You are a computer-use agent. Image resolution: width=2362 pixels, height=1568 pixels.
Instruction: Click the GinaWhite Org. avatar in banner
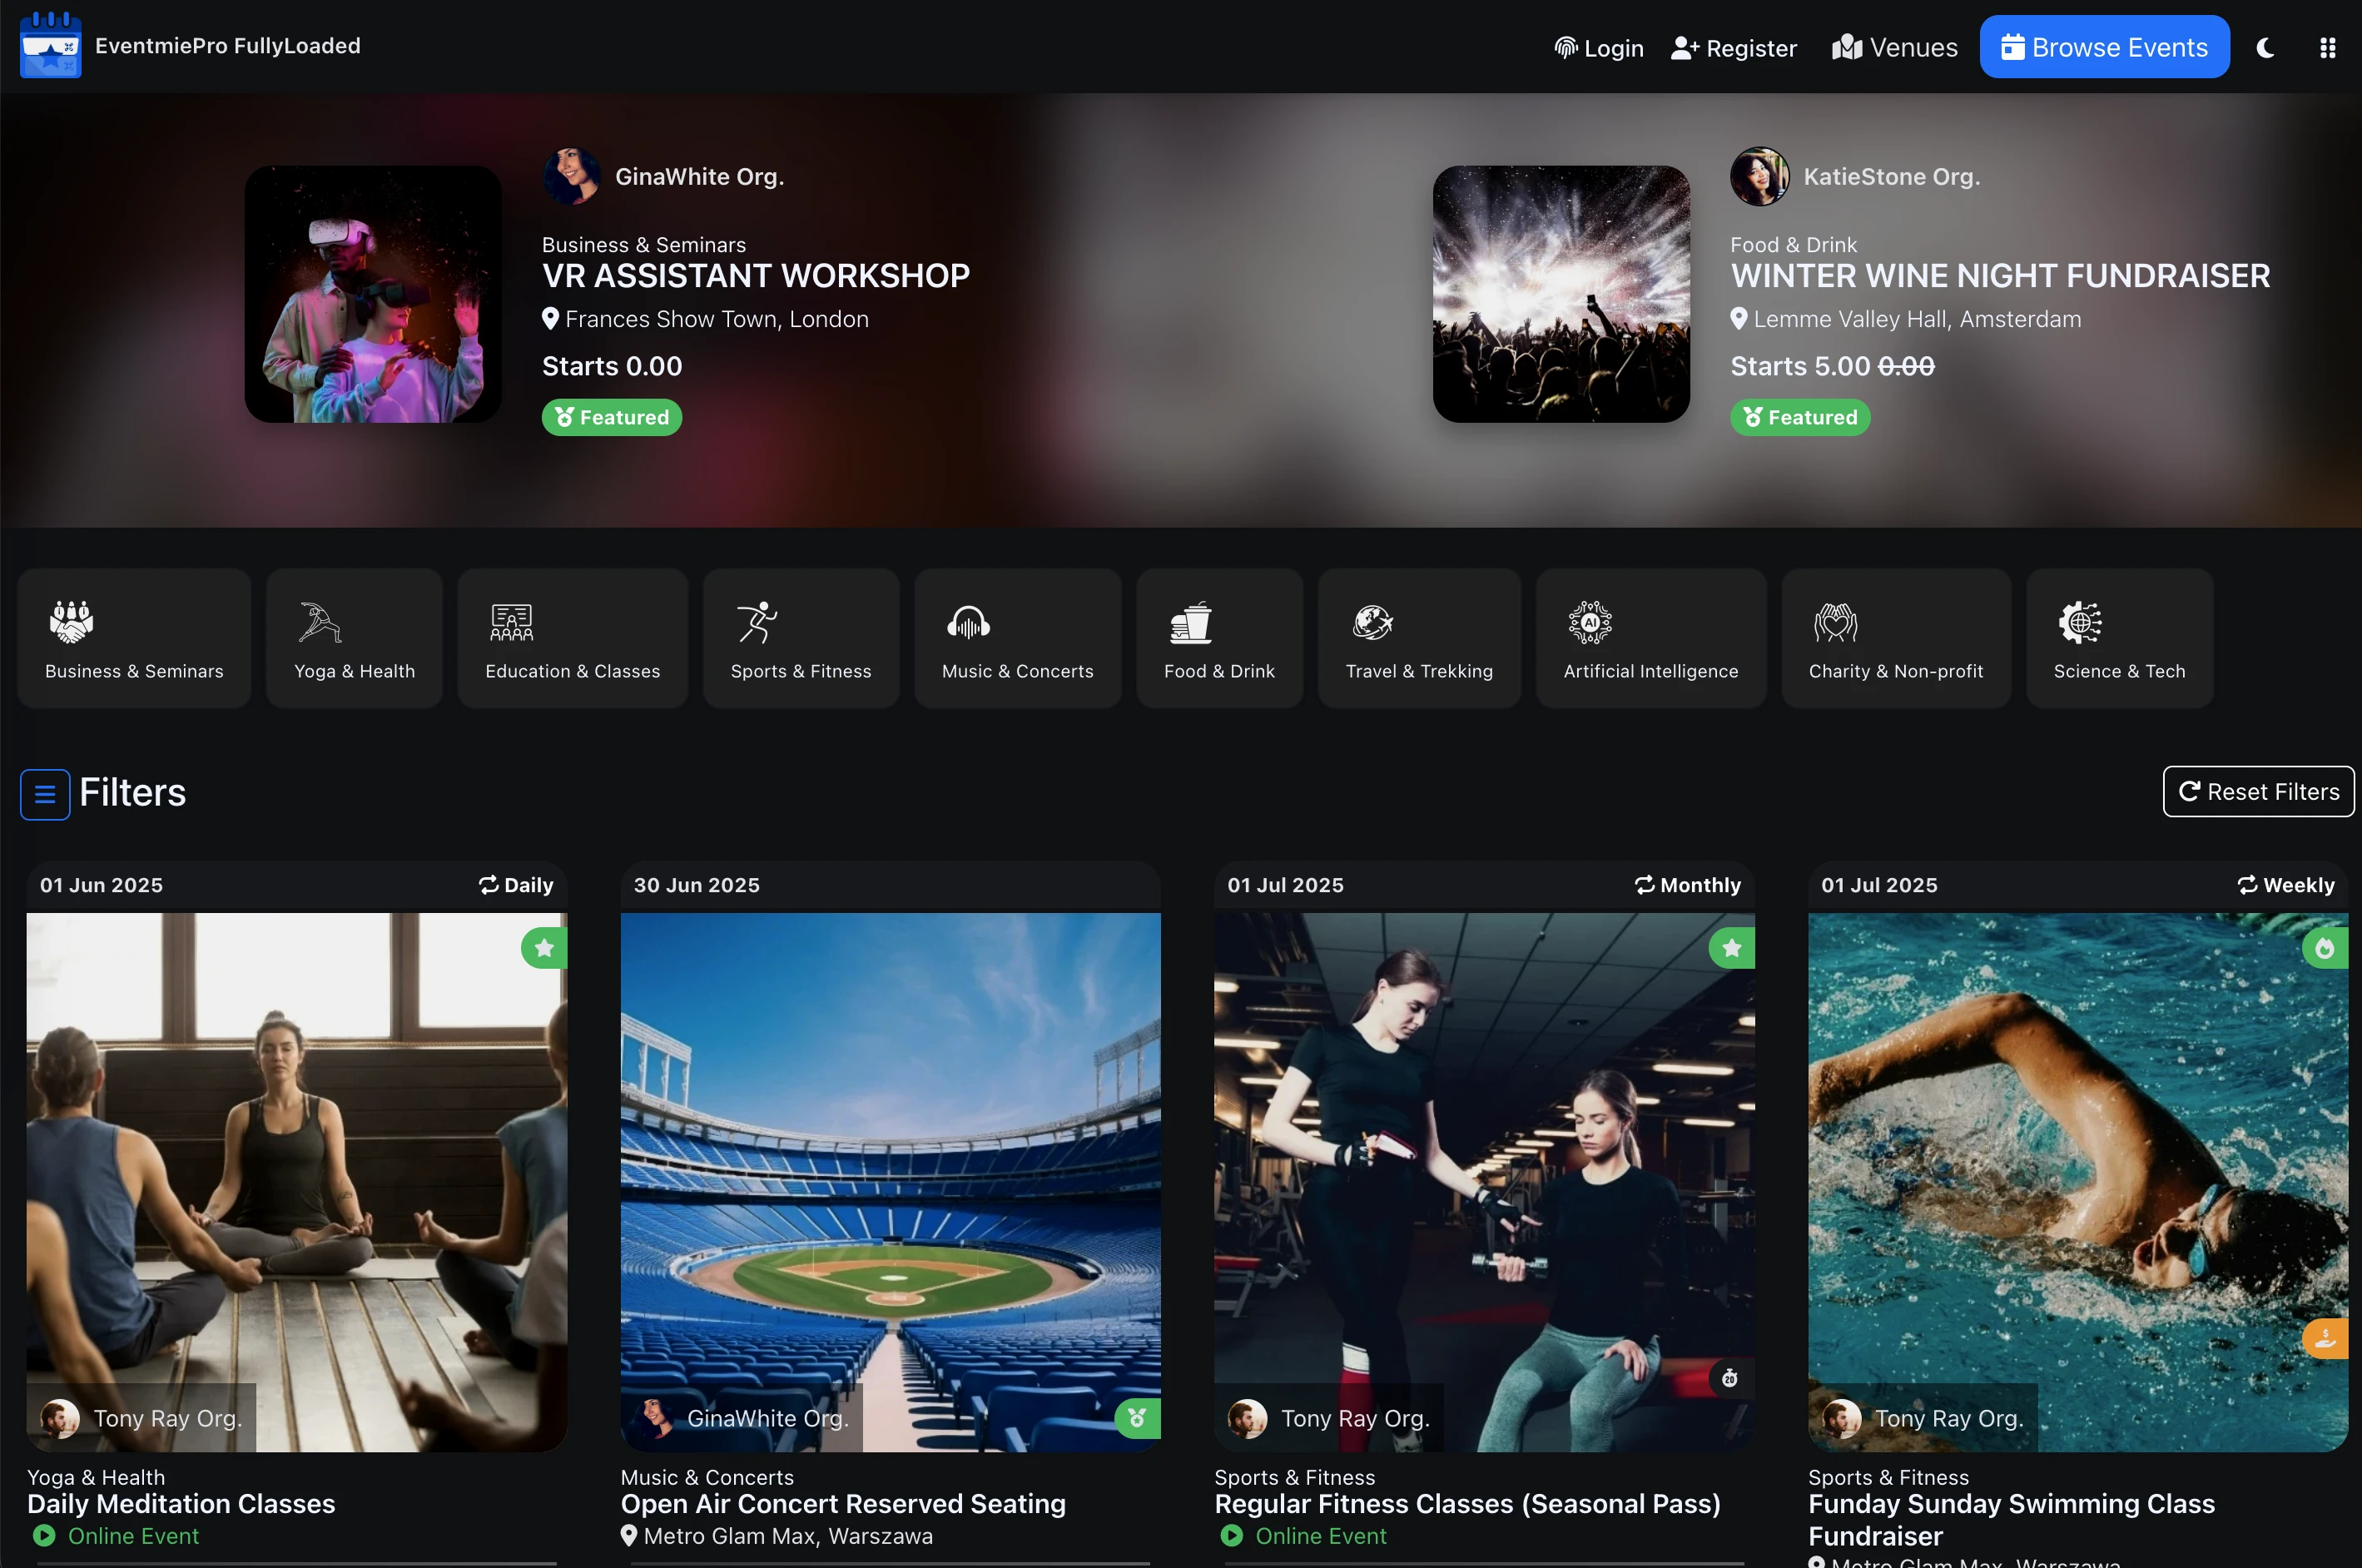571,176
